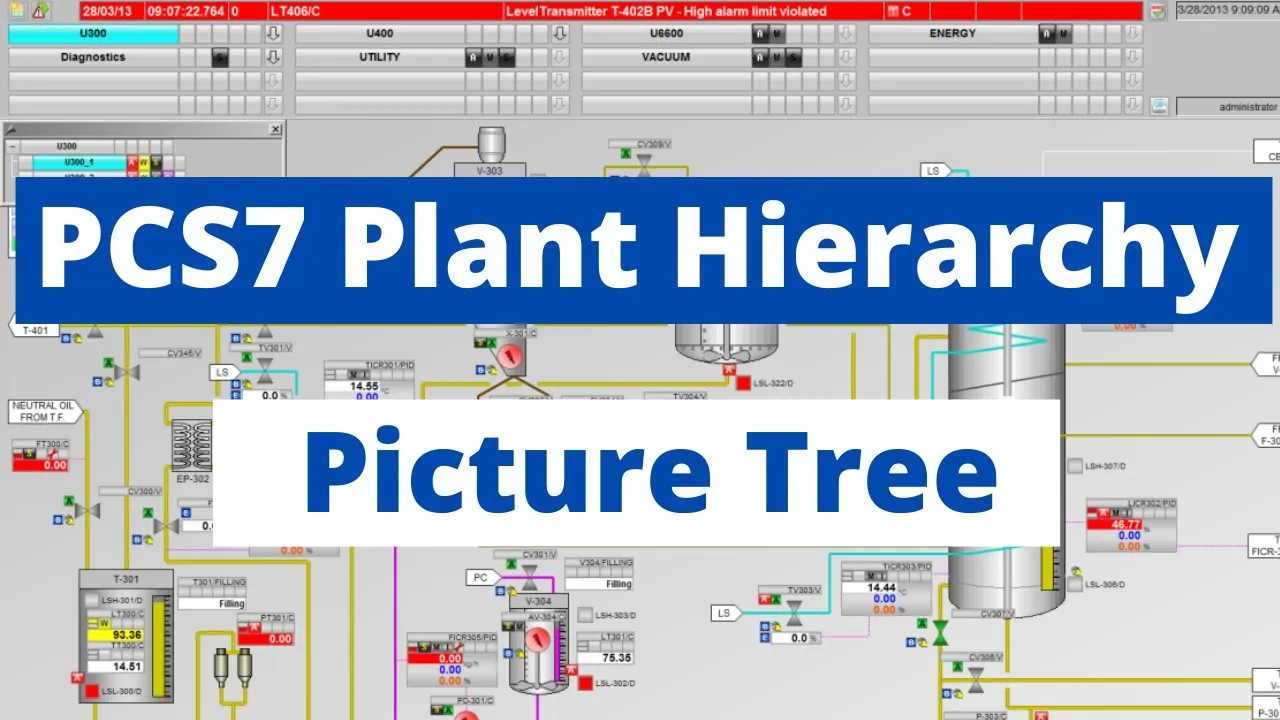Open the ENERGY area button
This screenshot has width=1280, height=720.
coord(952,34)
